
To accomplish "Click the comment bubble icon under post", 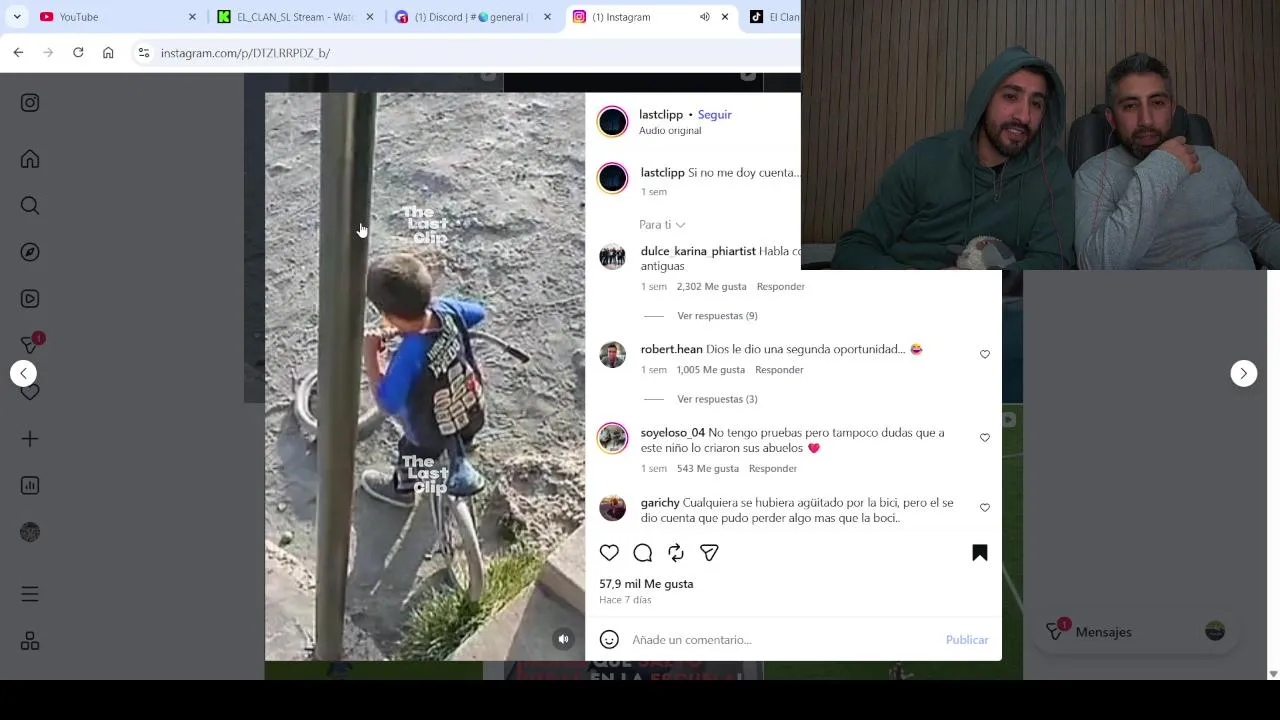I will 643,552.
